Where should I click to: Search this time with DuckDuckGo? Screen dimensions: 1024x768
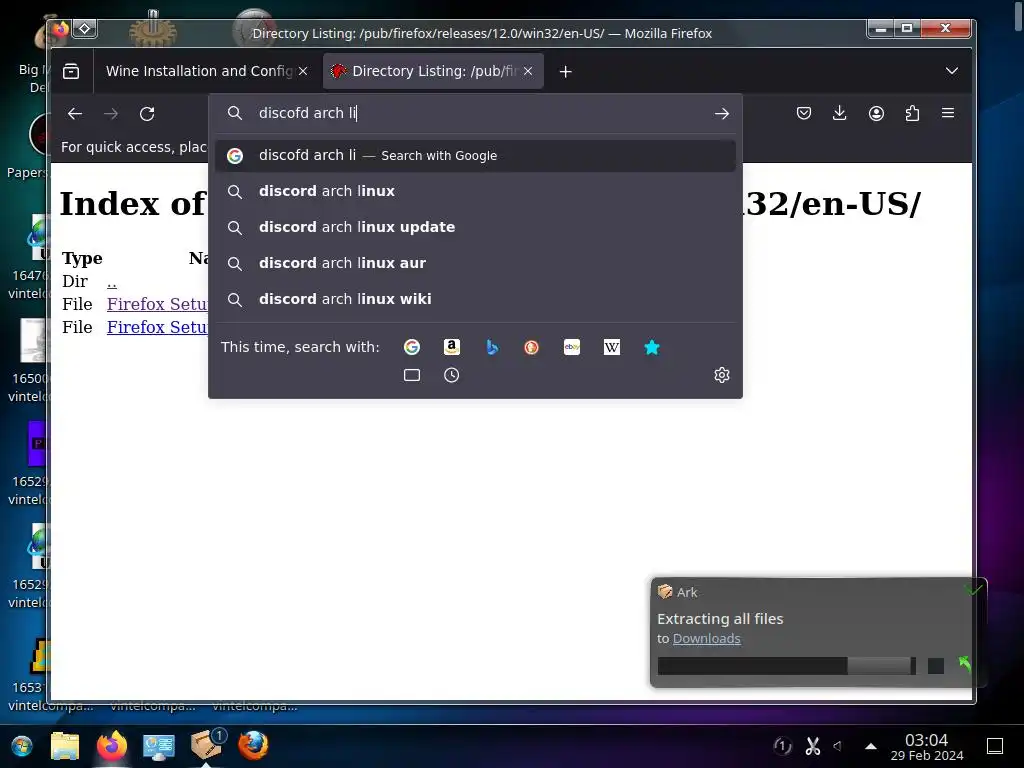click(532, 347)
